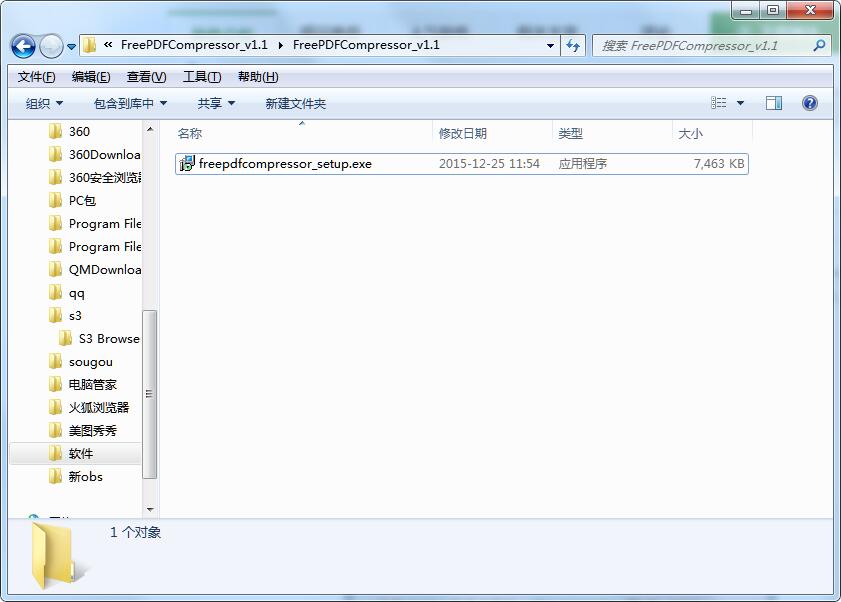The image size is (841, 602).
Task: Open the 包含到库中 dropdown
Action: (x=130, y=104)
